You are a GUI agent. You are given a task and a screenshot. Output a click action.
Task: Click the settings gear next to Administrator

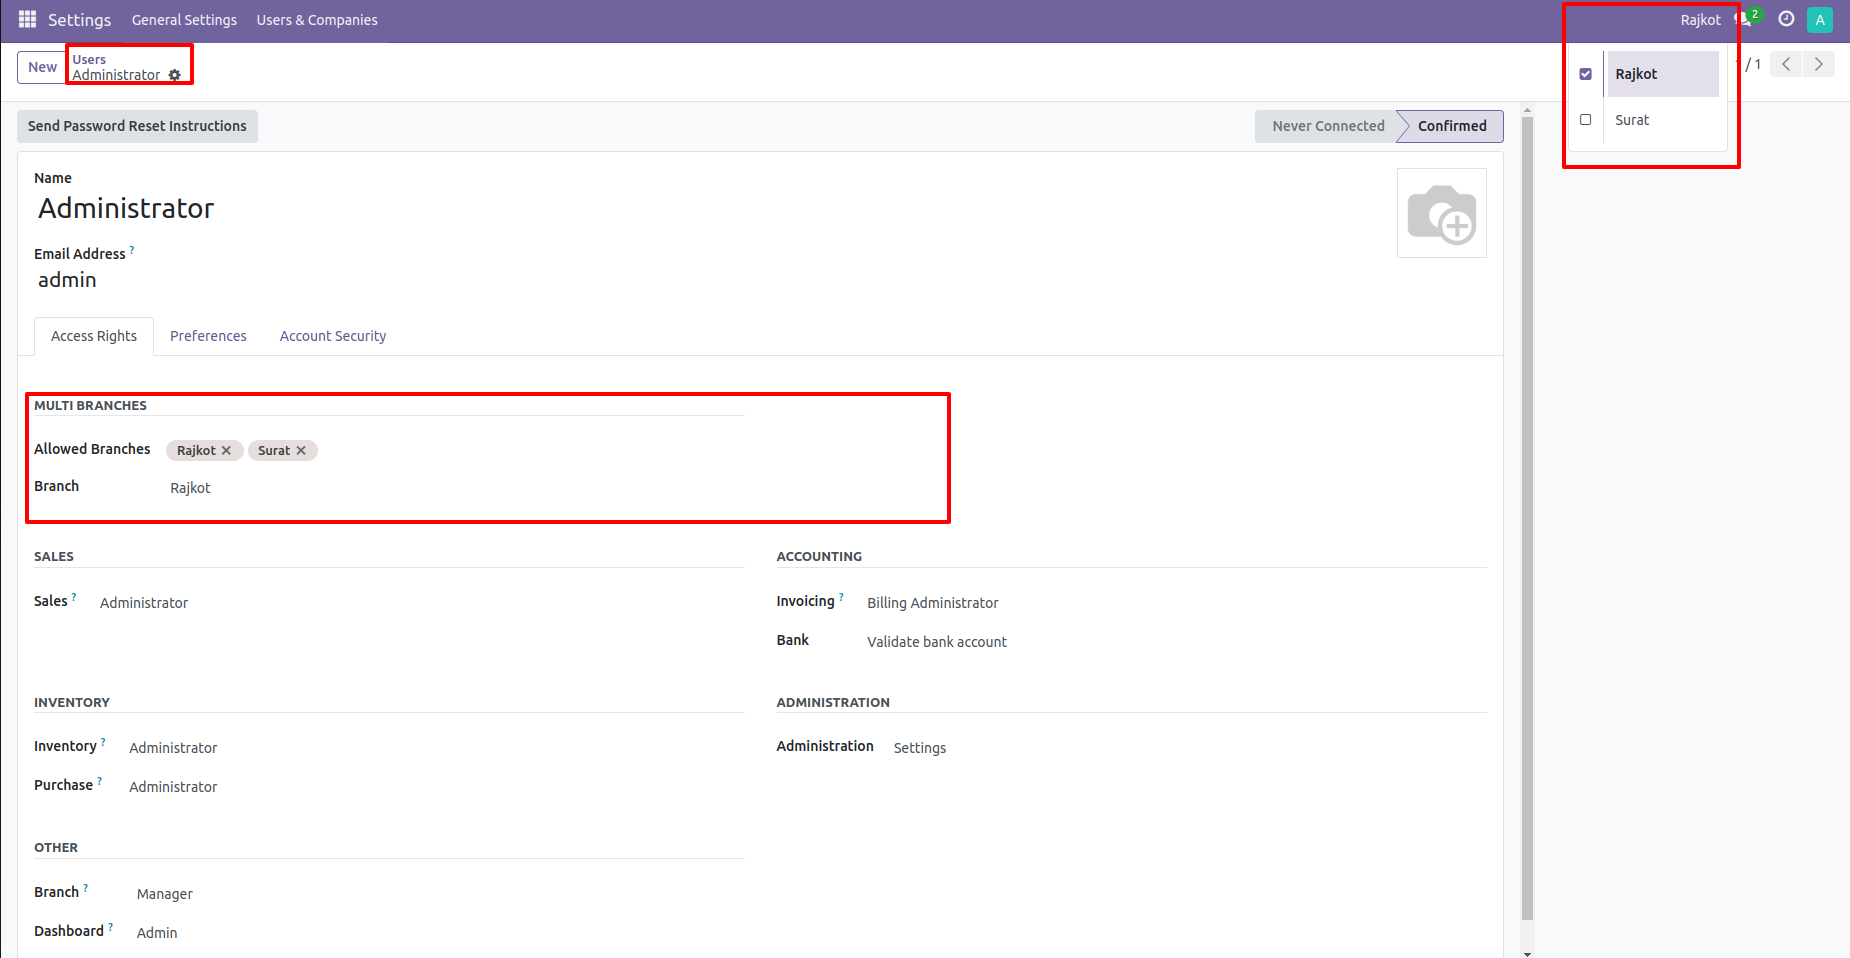pyautogui.click(x=176, y=75)
